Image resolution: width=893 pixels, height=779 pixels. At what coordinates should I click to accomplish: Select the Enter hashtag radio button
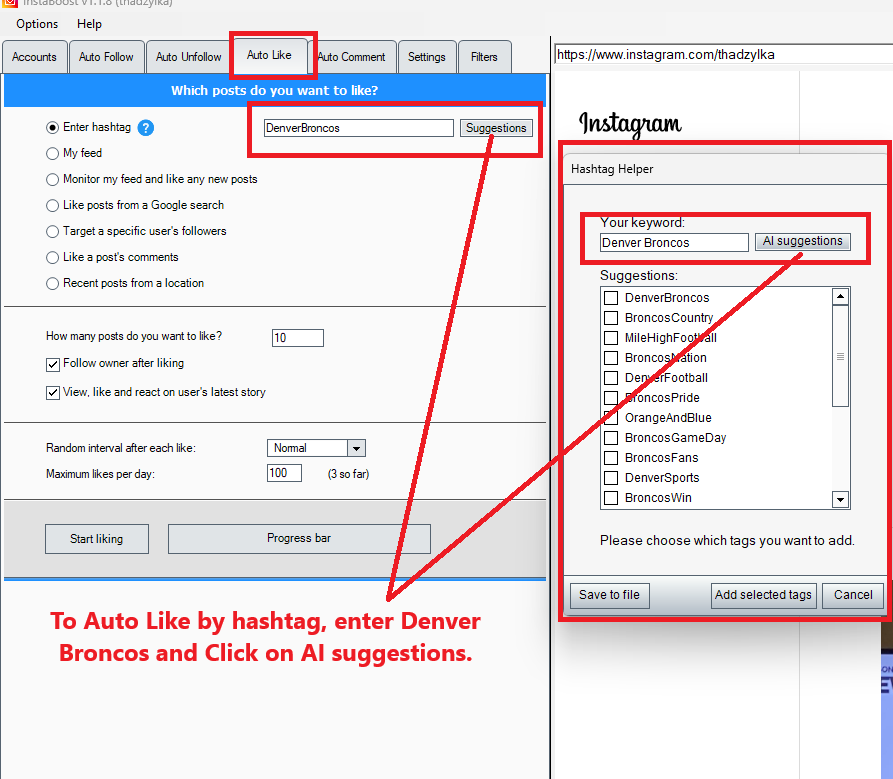(x=52, y=128)
